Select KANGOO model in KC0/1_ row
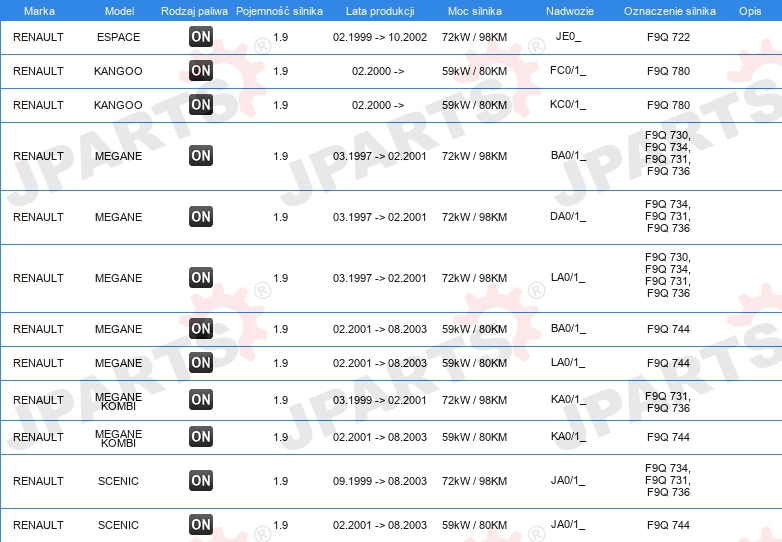Image resolution: width=782 pixels, height=542 pixels. click(118, 105)
